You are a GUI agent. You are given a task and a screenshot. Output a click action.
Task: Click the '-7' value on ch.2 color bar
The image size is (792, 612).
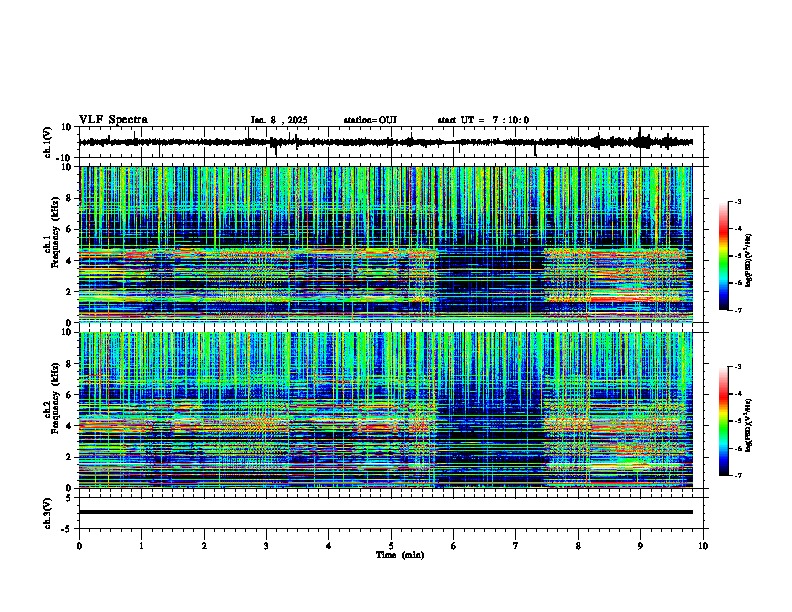tap(737, 476)
